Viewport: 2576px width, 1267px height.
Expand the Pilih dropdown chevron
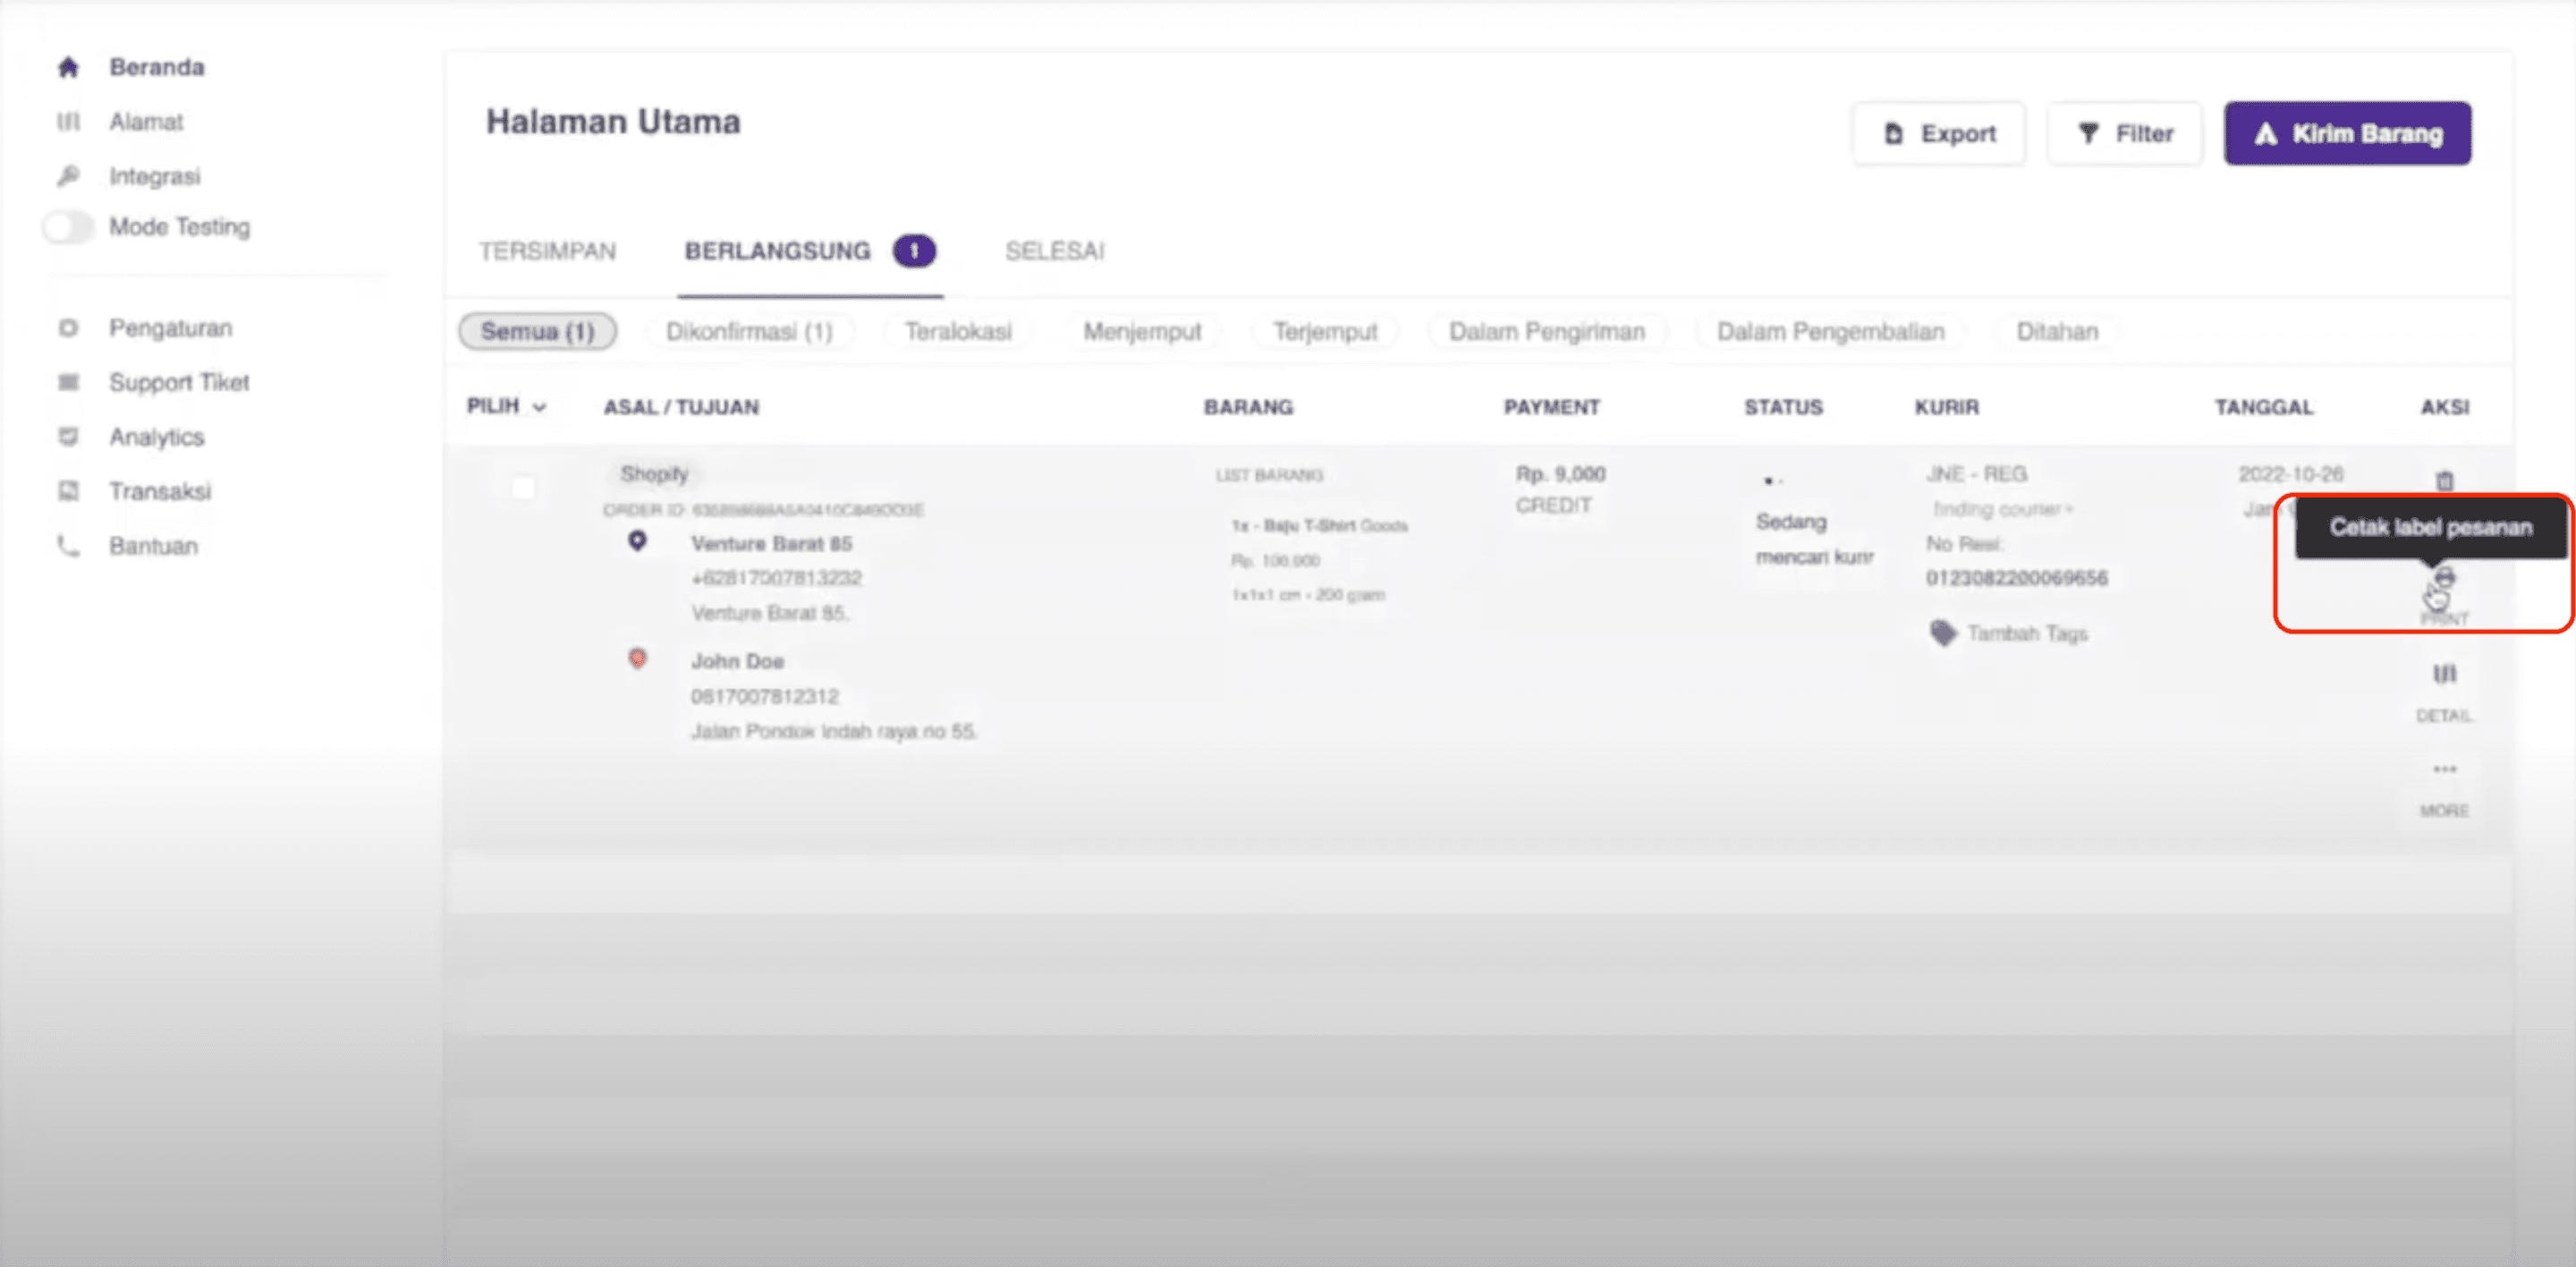point(539,407)
